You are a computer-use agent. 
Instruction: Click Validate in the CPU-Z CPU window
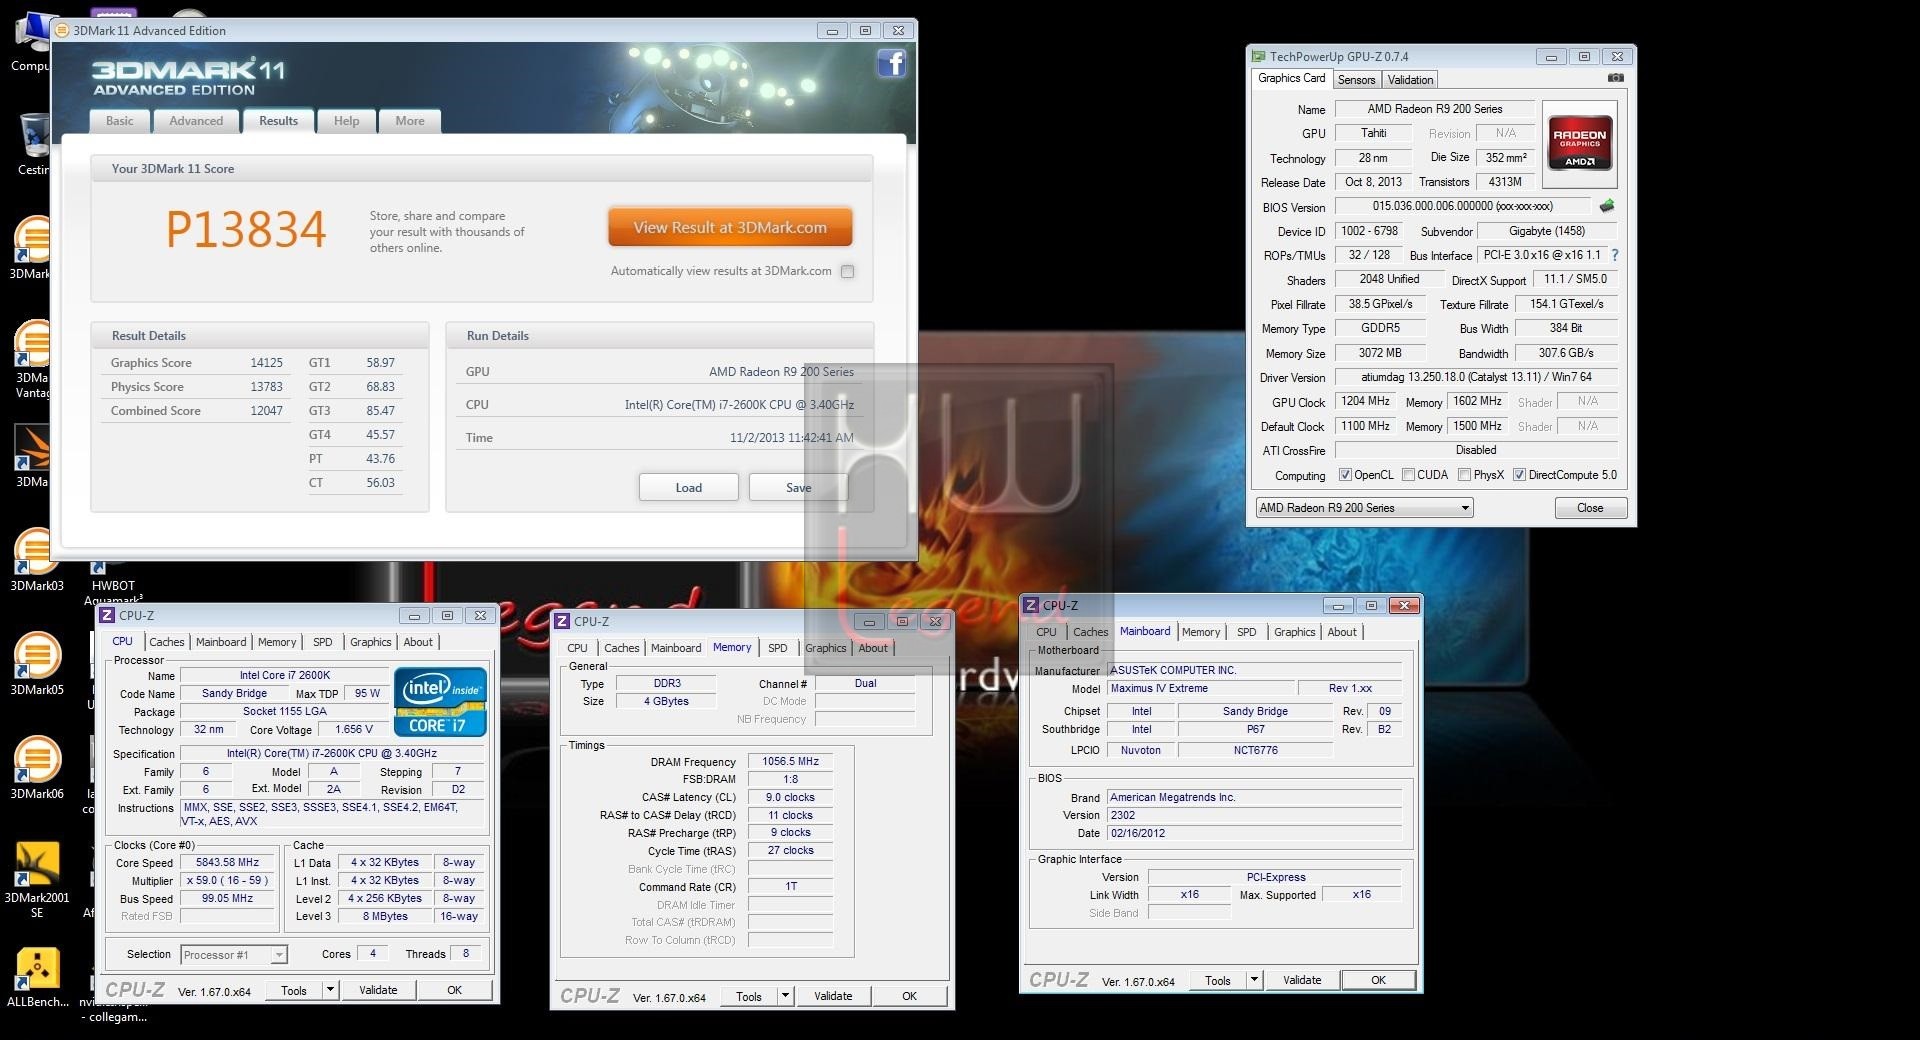pos(378,990)
